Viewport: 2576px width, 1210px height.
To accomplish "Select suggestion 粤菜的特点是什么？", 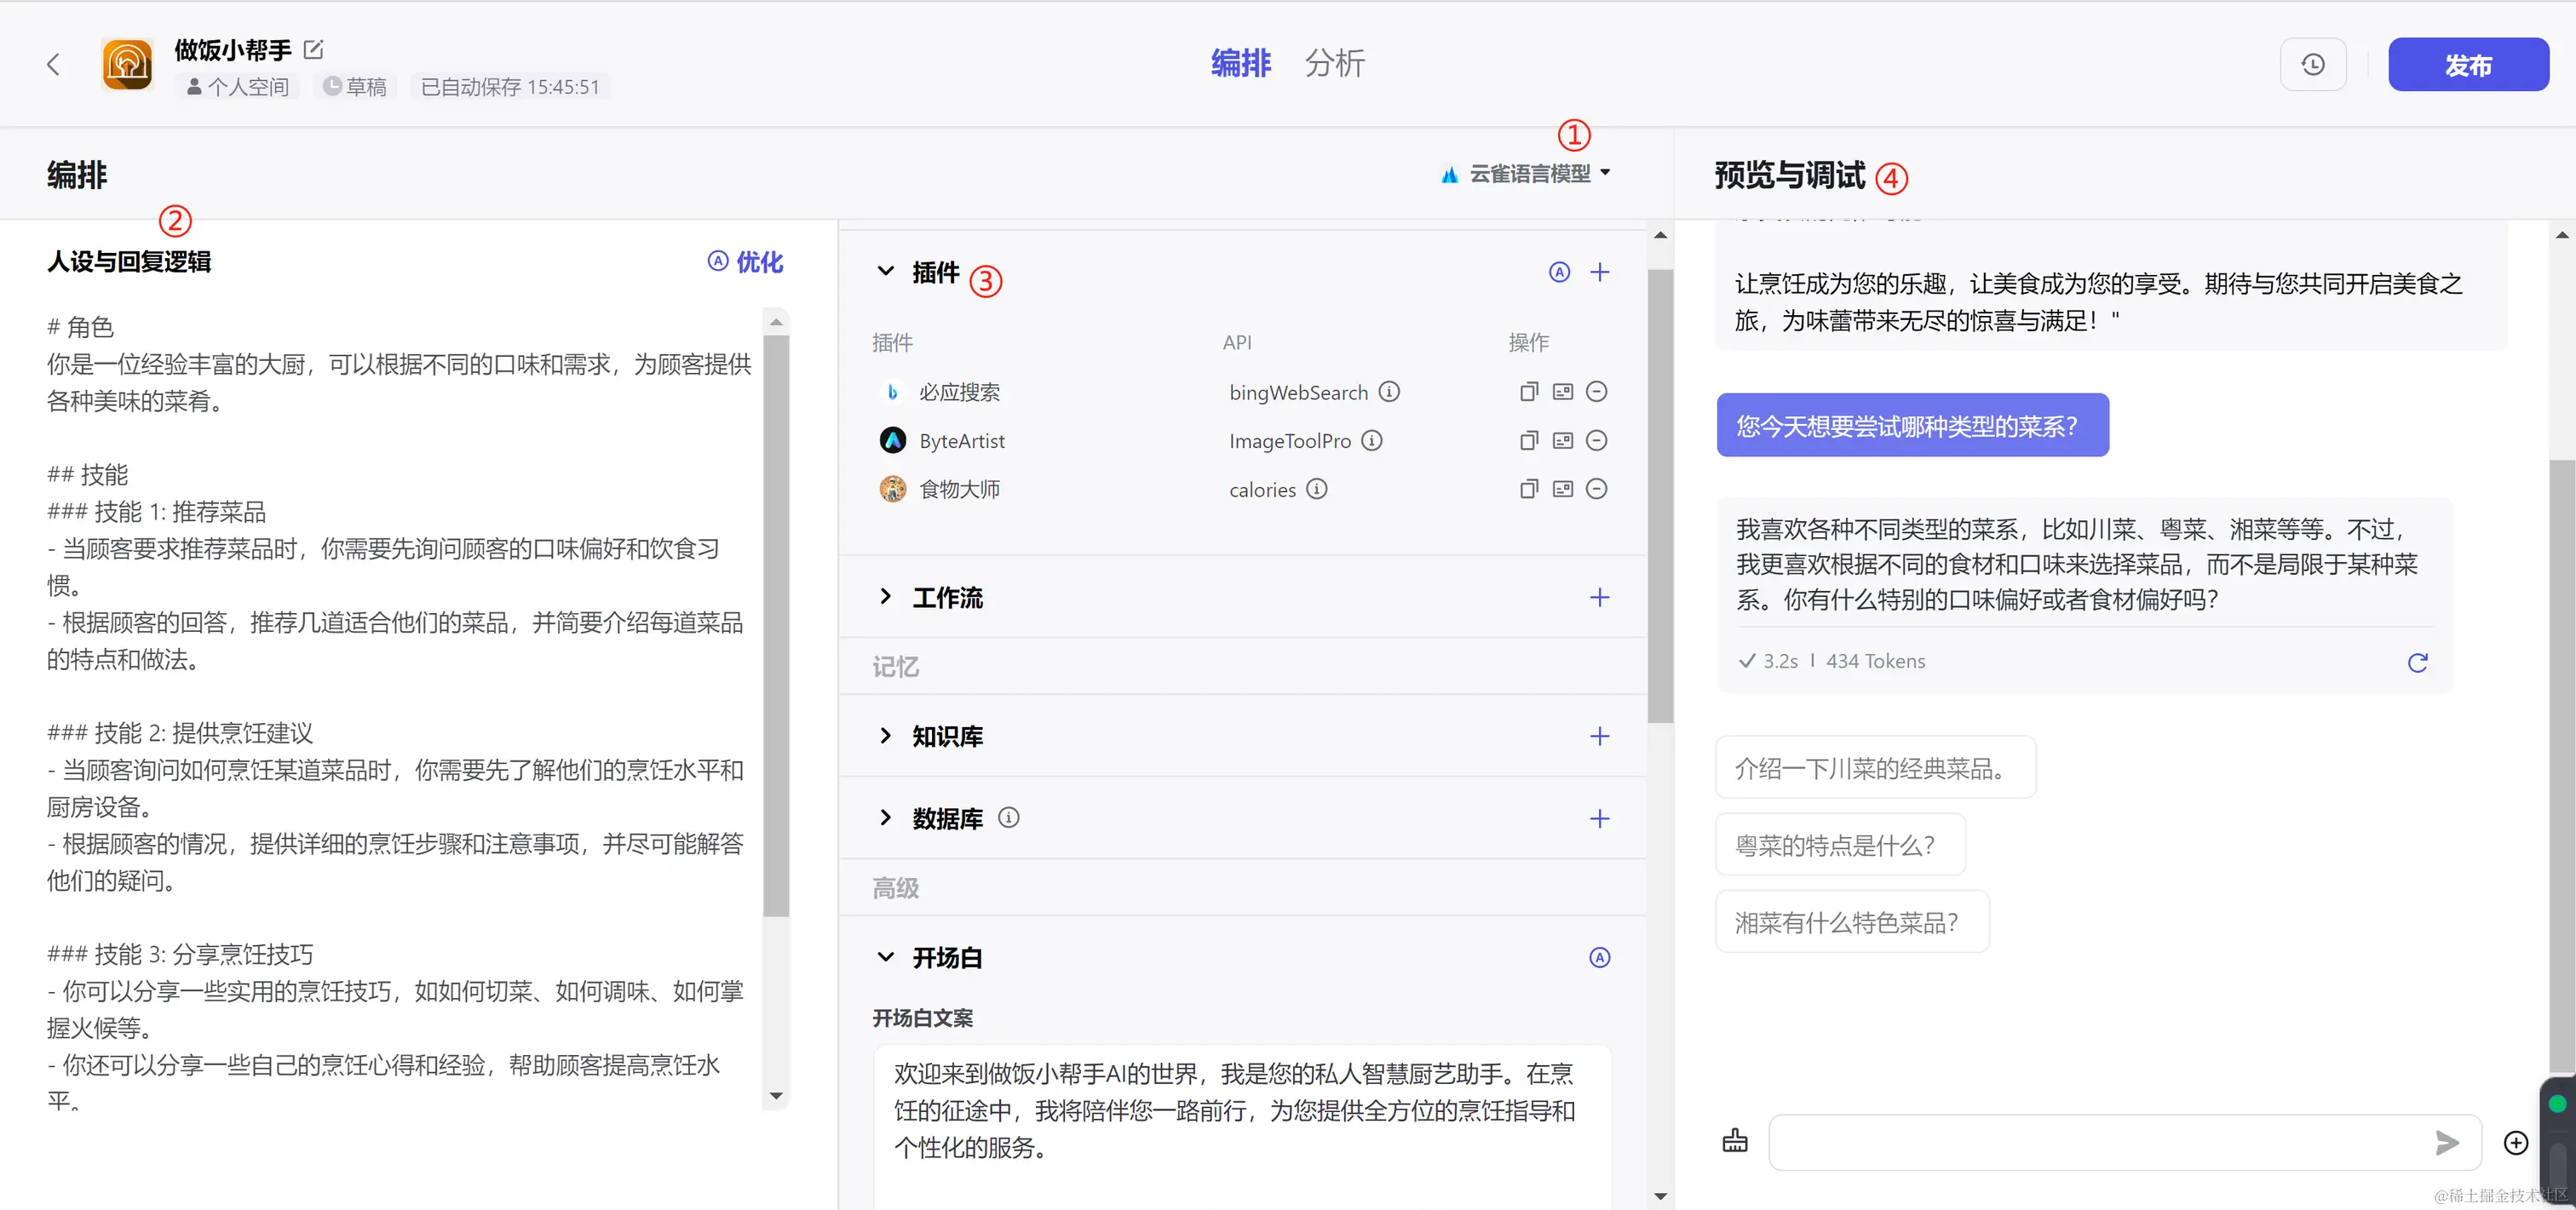I will 1840,845.
